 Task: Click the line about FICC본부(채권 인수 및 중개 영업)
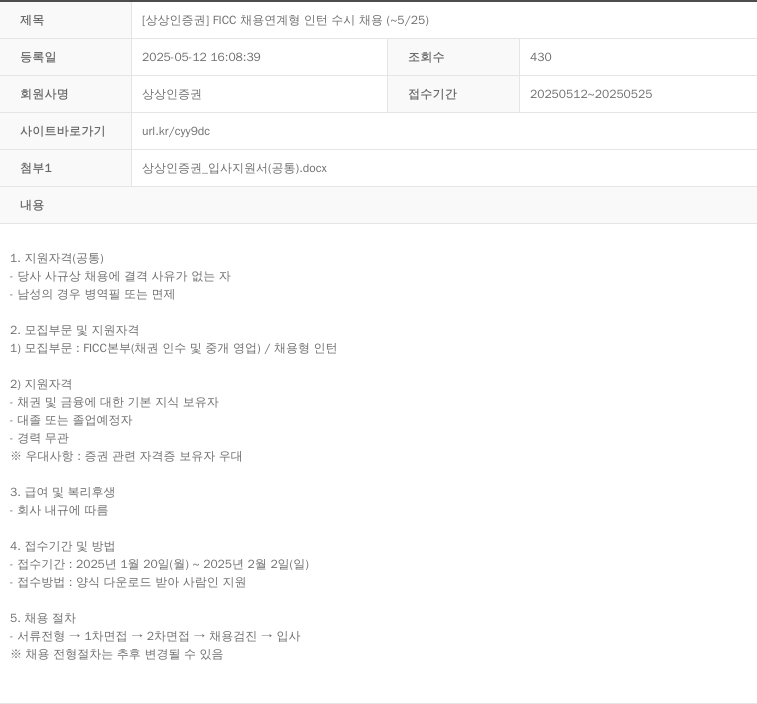point(173,348)
